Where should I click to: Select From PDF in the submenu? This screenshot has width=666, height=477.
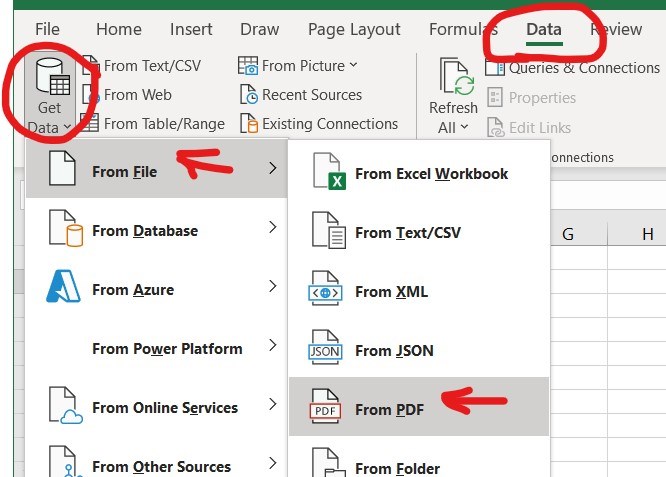pyautogui.click(x=389, y=409)
